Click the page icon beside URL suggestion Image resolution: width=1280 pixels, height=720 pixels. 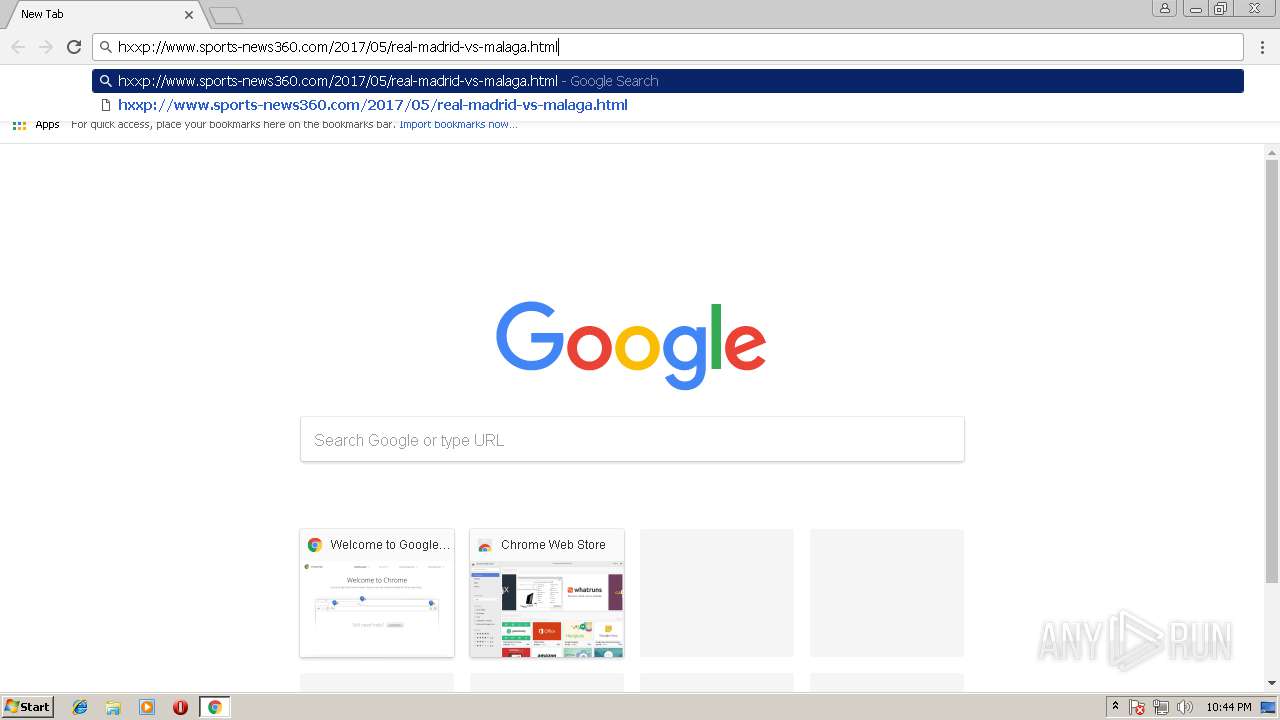(105, 105)
